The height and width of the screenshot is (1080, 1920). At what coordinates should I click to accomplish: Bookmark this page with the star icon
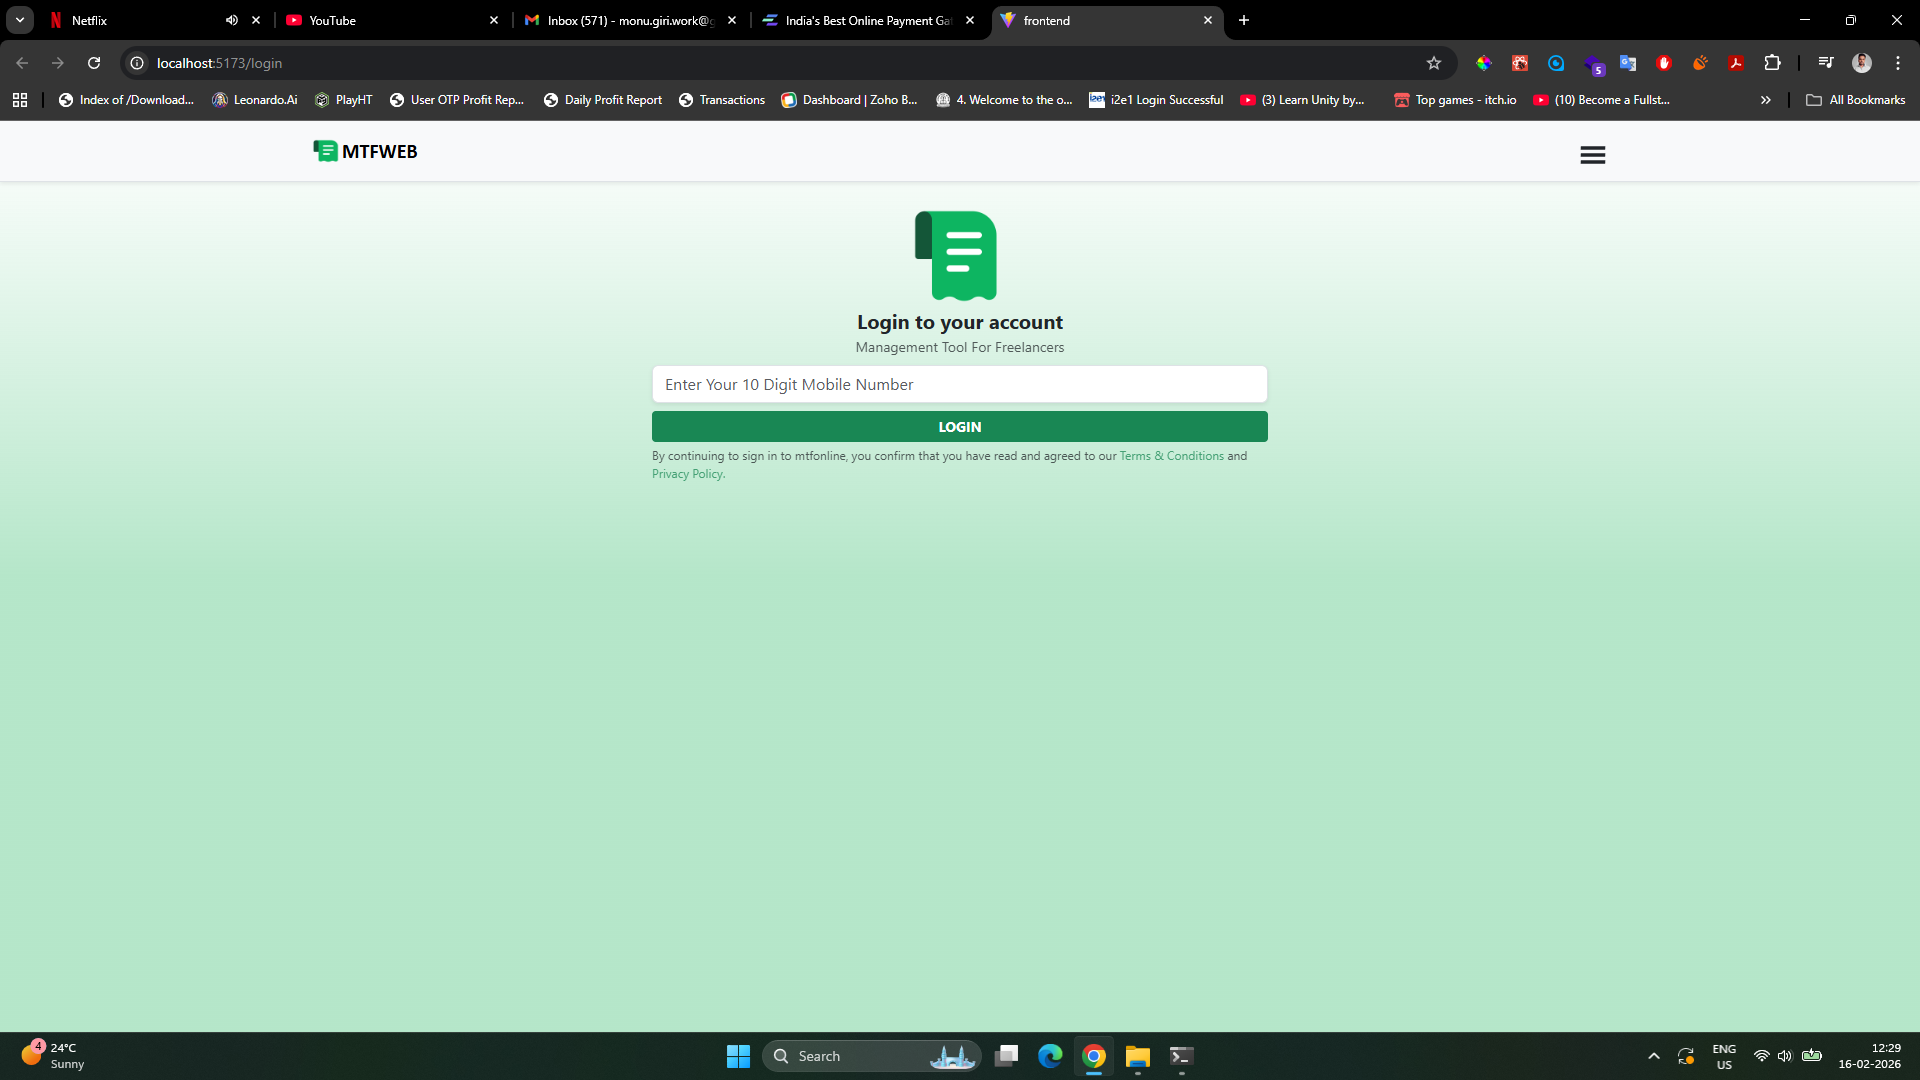click(x=1433, y=63)
